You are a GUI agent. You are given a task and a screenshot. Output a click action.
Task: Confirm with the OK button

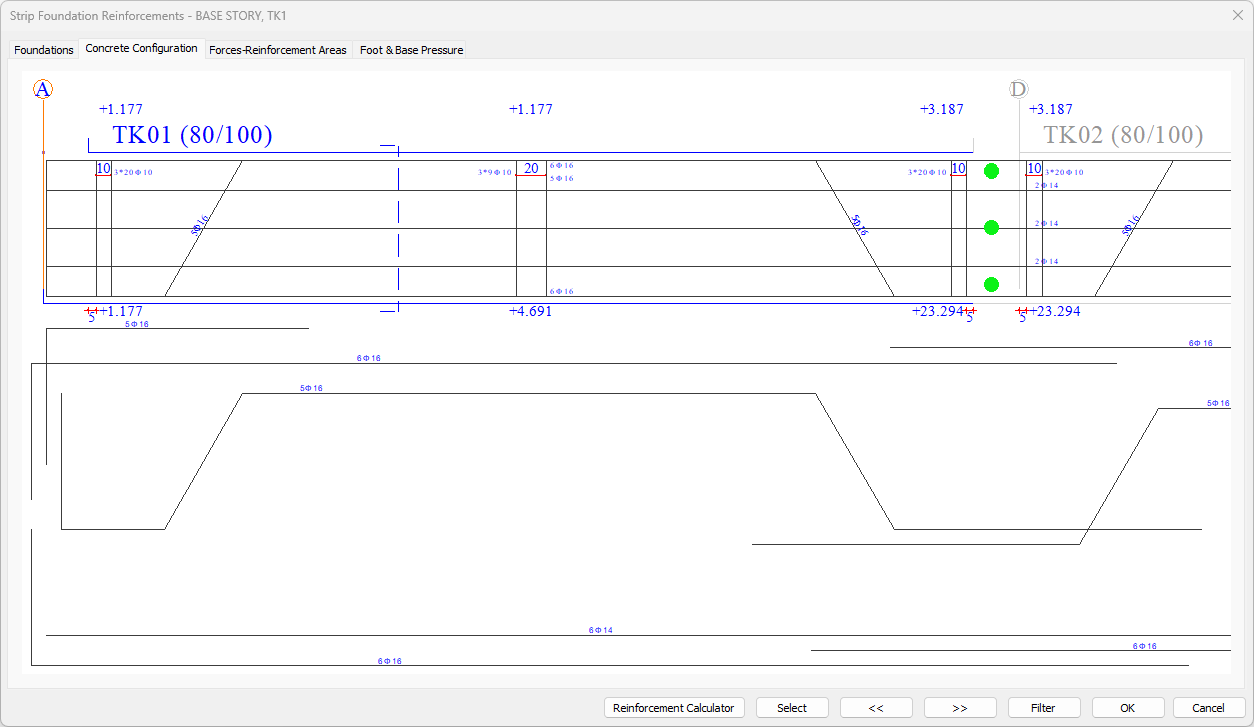(x=1128, y=708)
